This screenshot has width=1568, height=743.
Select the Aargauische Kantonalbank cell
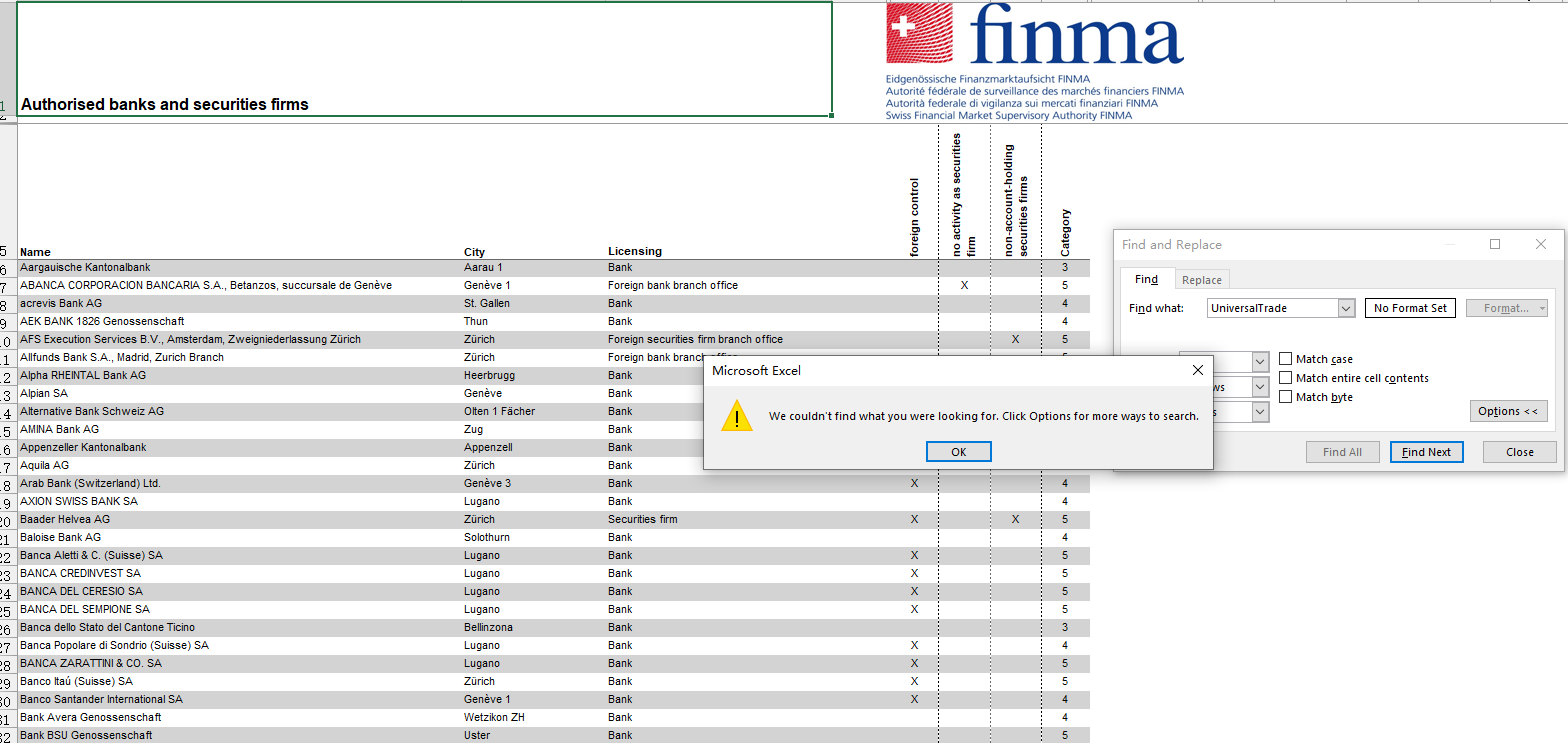click(x=239, y=268)
